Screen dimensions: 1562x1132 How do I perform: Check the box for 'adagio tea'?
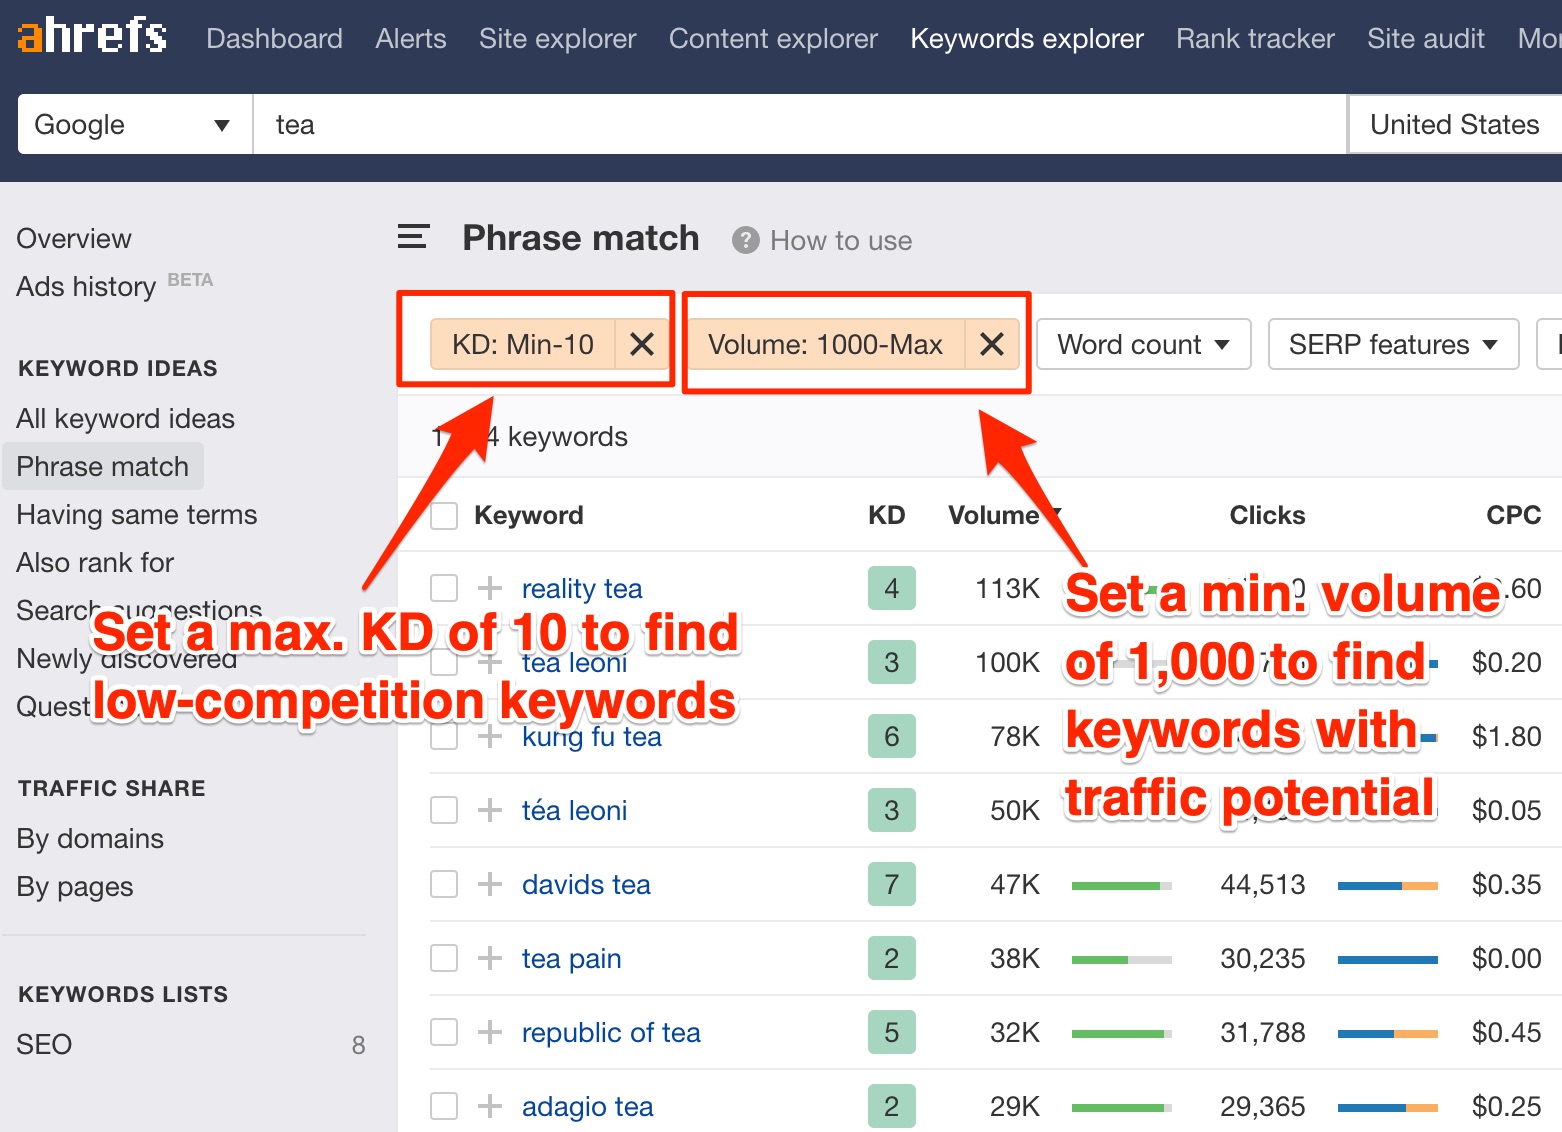(x=444, y=1106)
